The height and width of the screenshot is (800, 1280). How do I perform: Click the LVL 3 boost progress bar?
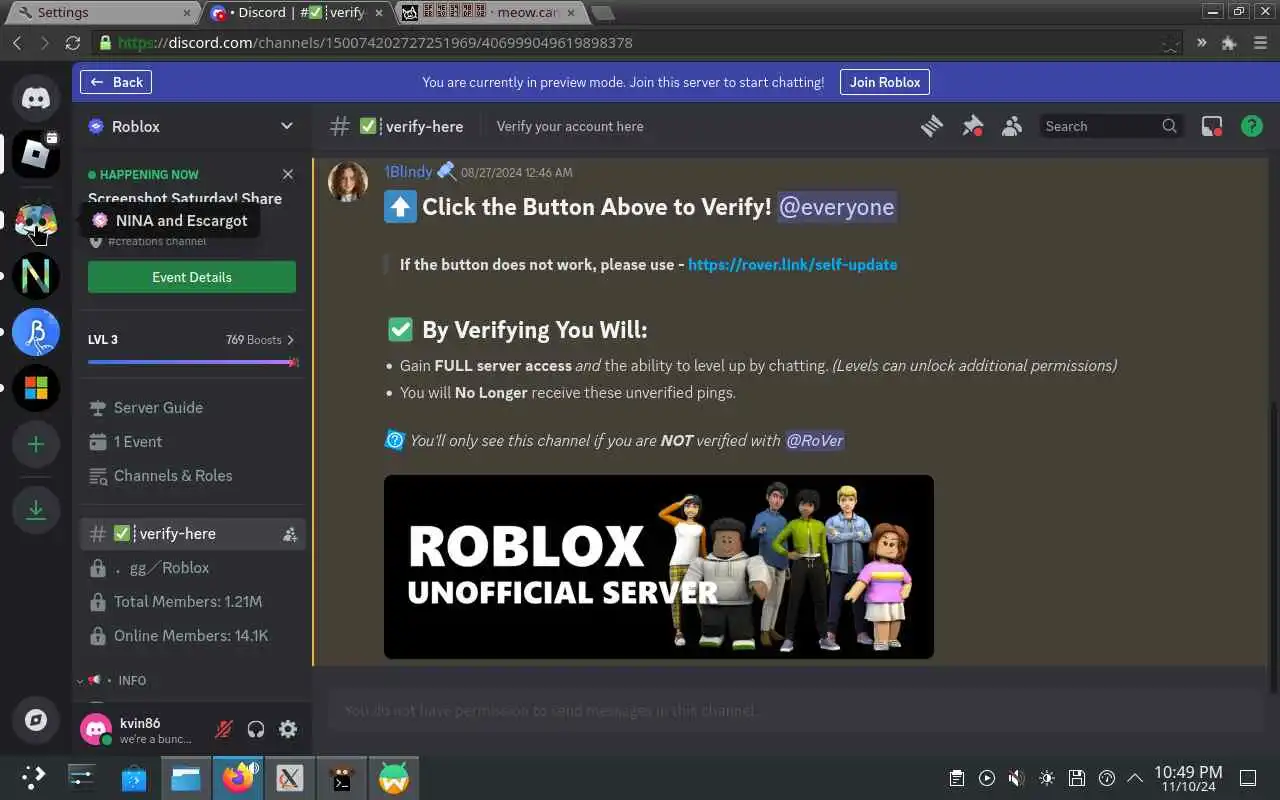click(192, 362)
